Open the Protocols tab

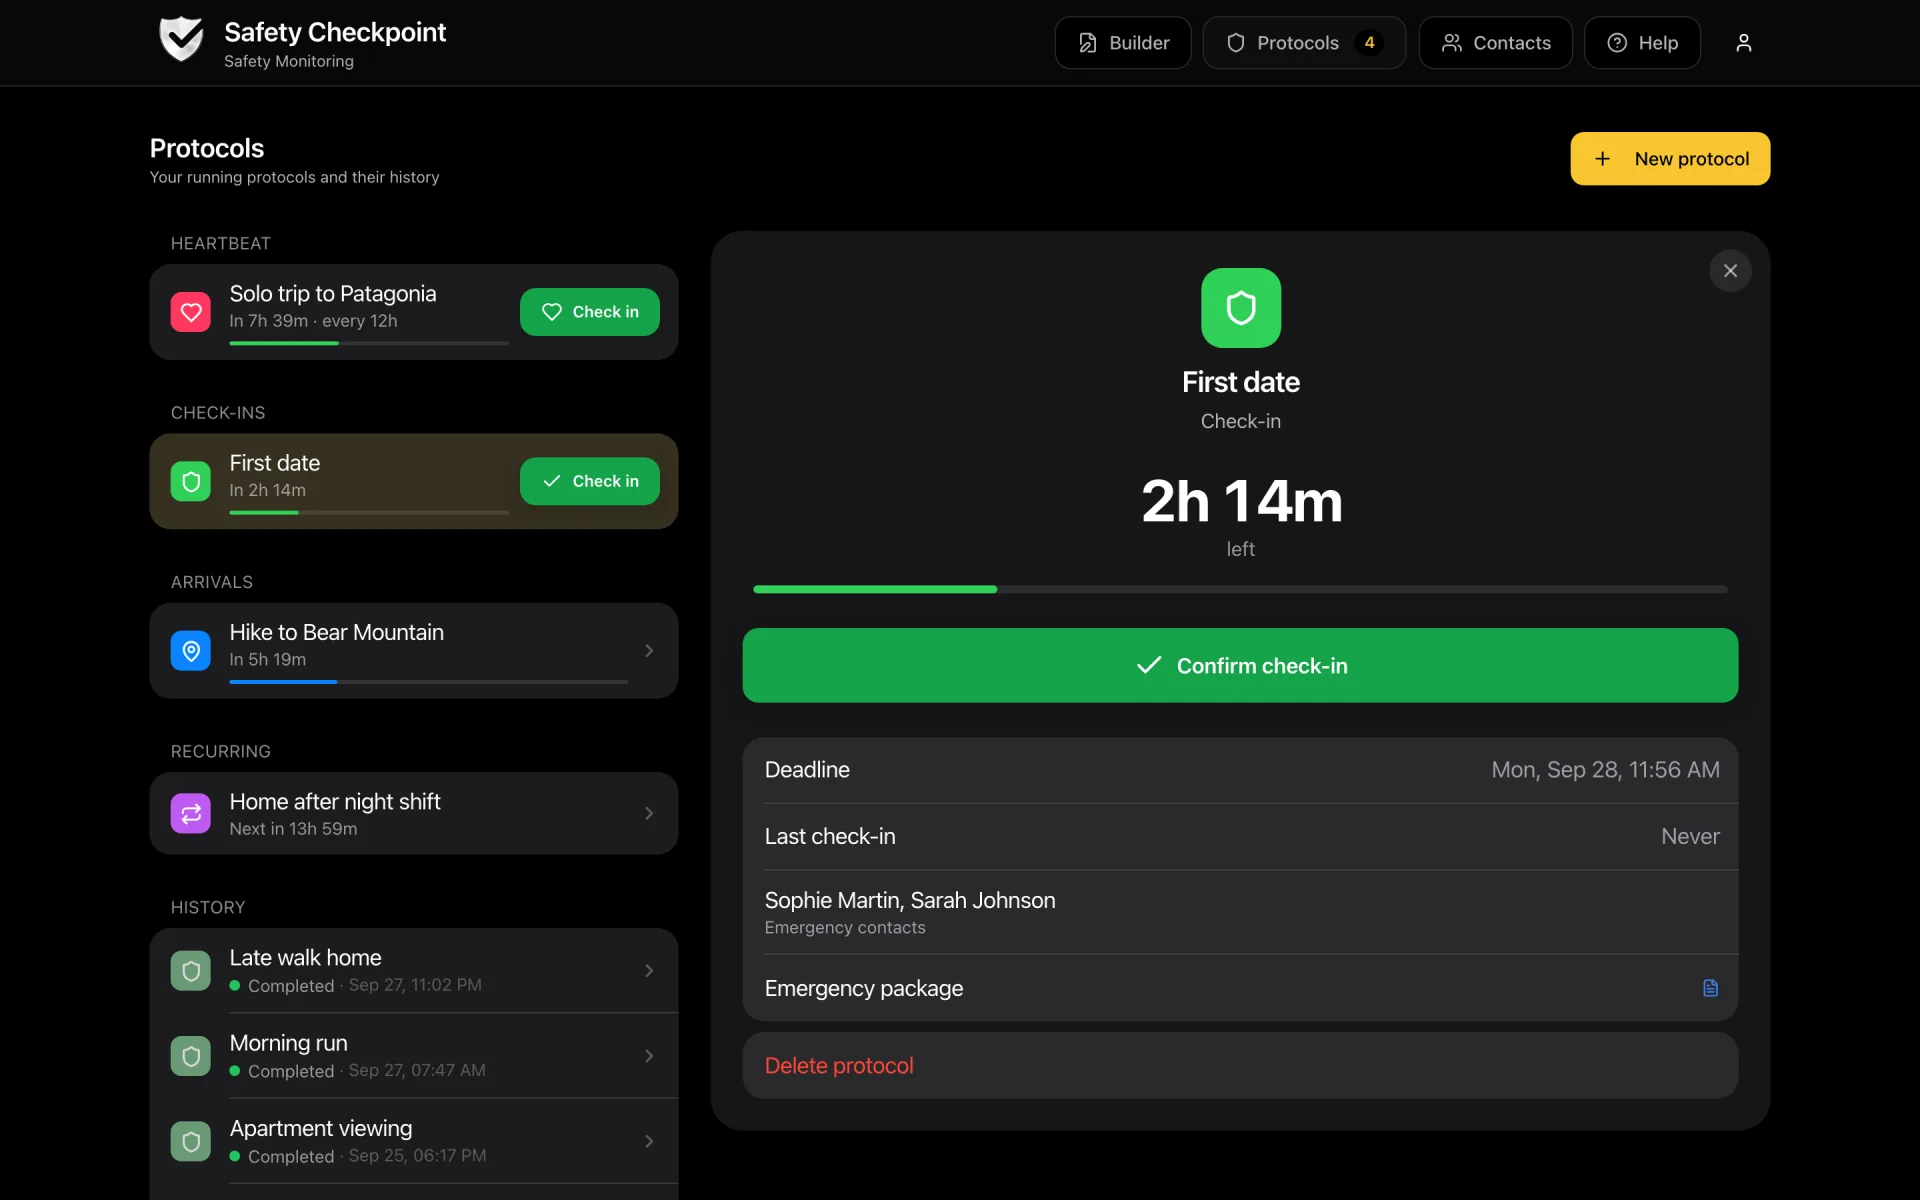1303,43
